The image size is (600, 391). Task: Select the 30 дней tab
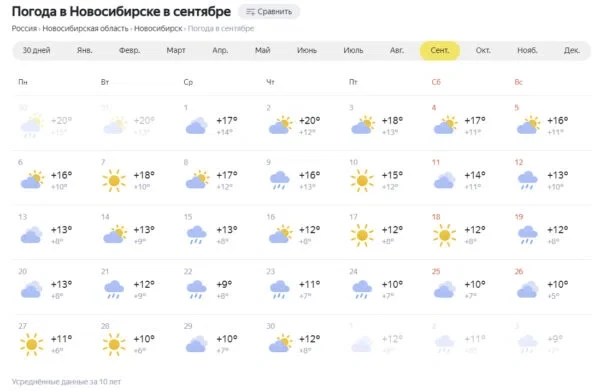pos(36,51)
